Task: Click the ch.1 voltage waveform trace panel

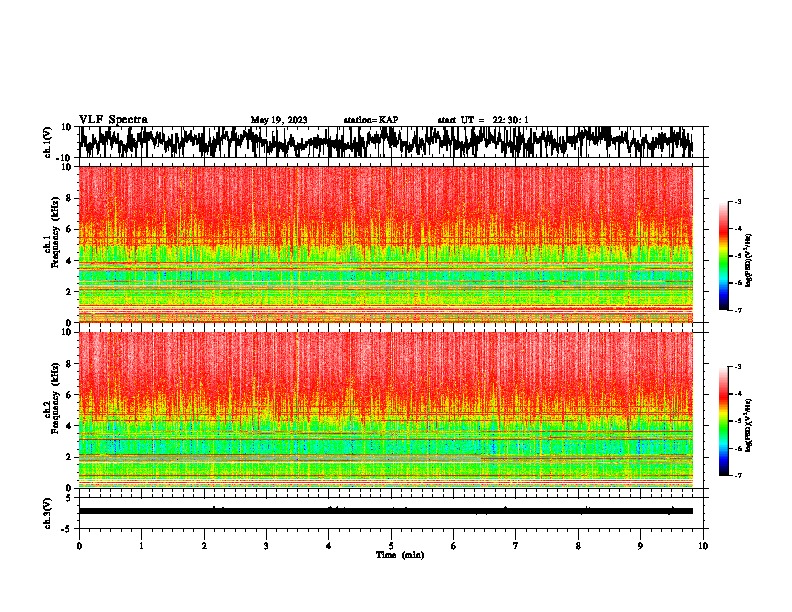Action: tap(390, 142)
